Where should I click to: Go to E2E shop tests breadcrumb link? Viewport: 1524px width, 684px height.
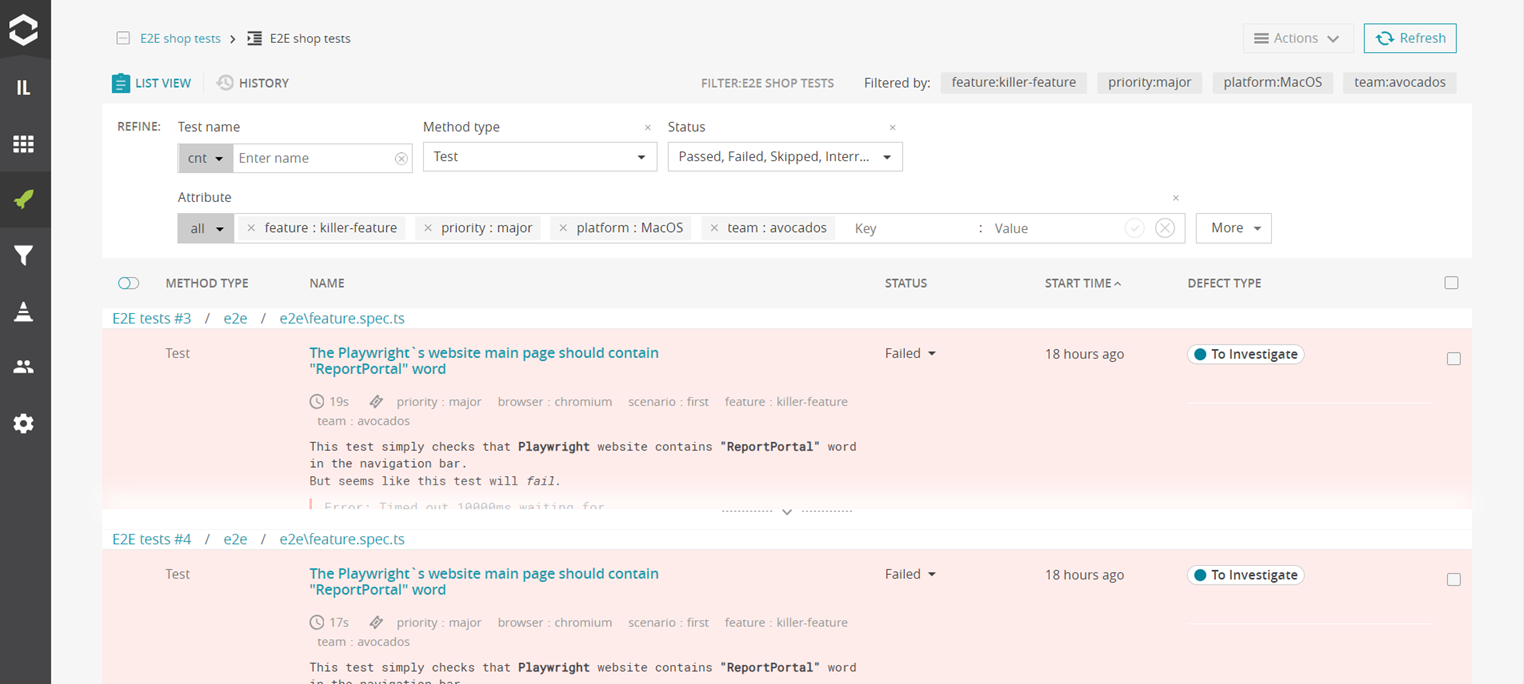[179, 39]
